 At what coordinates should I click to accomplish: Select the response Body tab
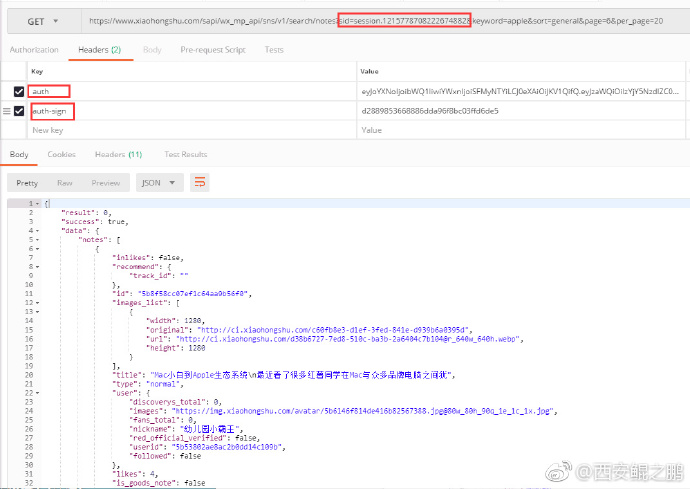pyautogui.click(x=19, y=154)
